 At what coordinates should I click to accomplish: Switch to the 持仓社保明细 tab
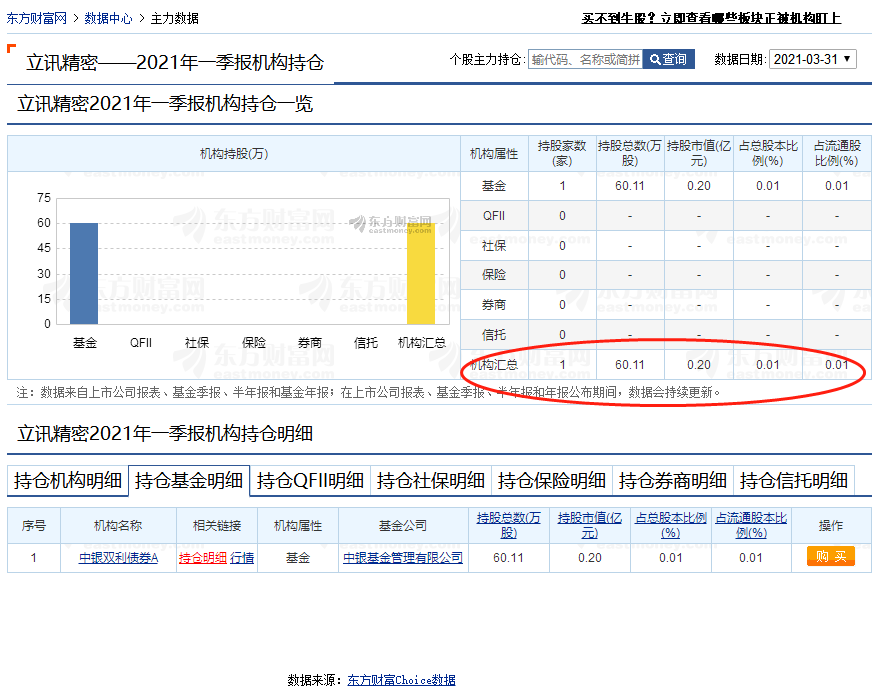click(x=431, y=480)
